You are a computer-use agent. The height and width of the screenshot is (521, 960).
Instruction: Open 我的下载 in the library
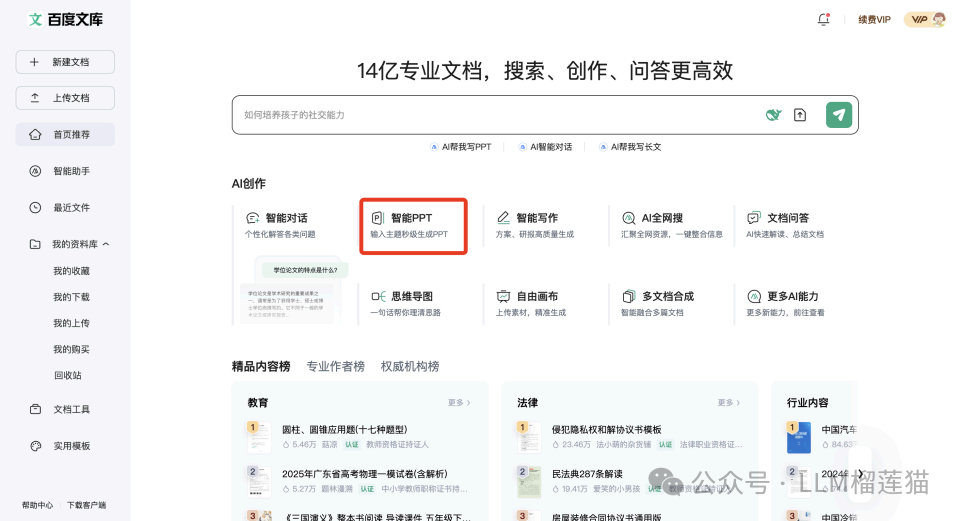click(71, 297)
